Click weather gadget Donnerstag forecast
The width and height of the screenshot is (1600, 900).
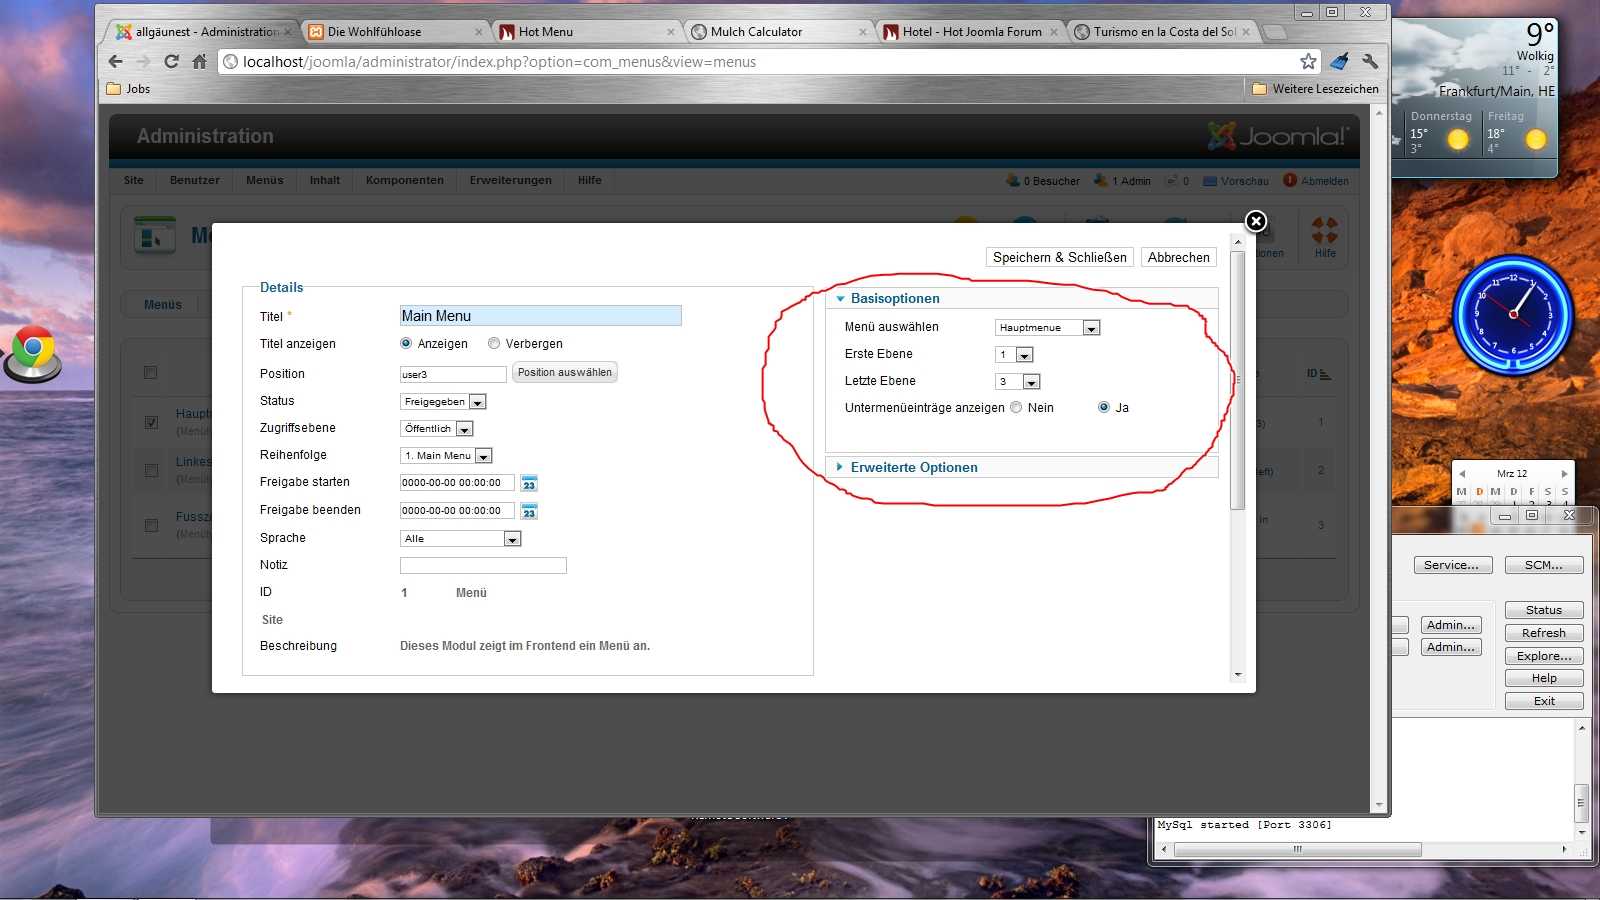(1440, 134)
